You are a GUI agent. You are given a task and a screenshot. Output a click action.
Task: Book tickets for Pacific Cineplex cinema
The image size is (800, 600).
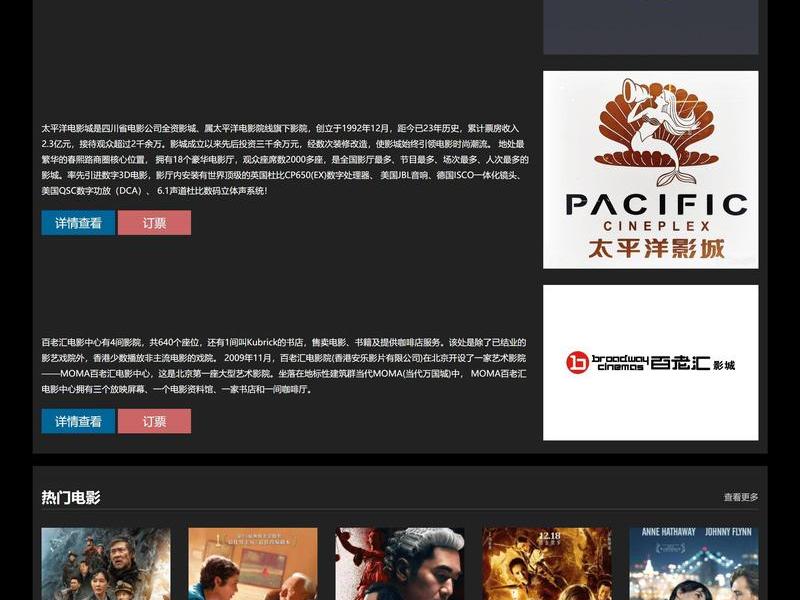click(x=155, y=223)
